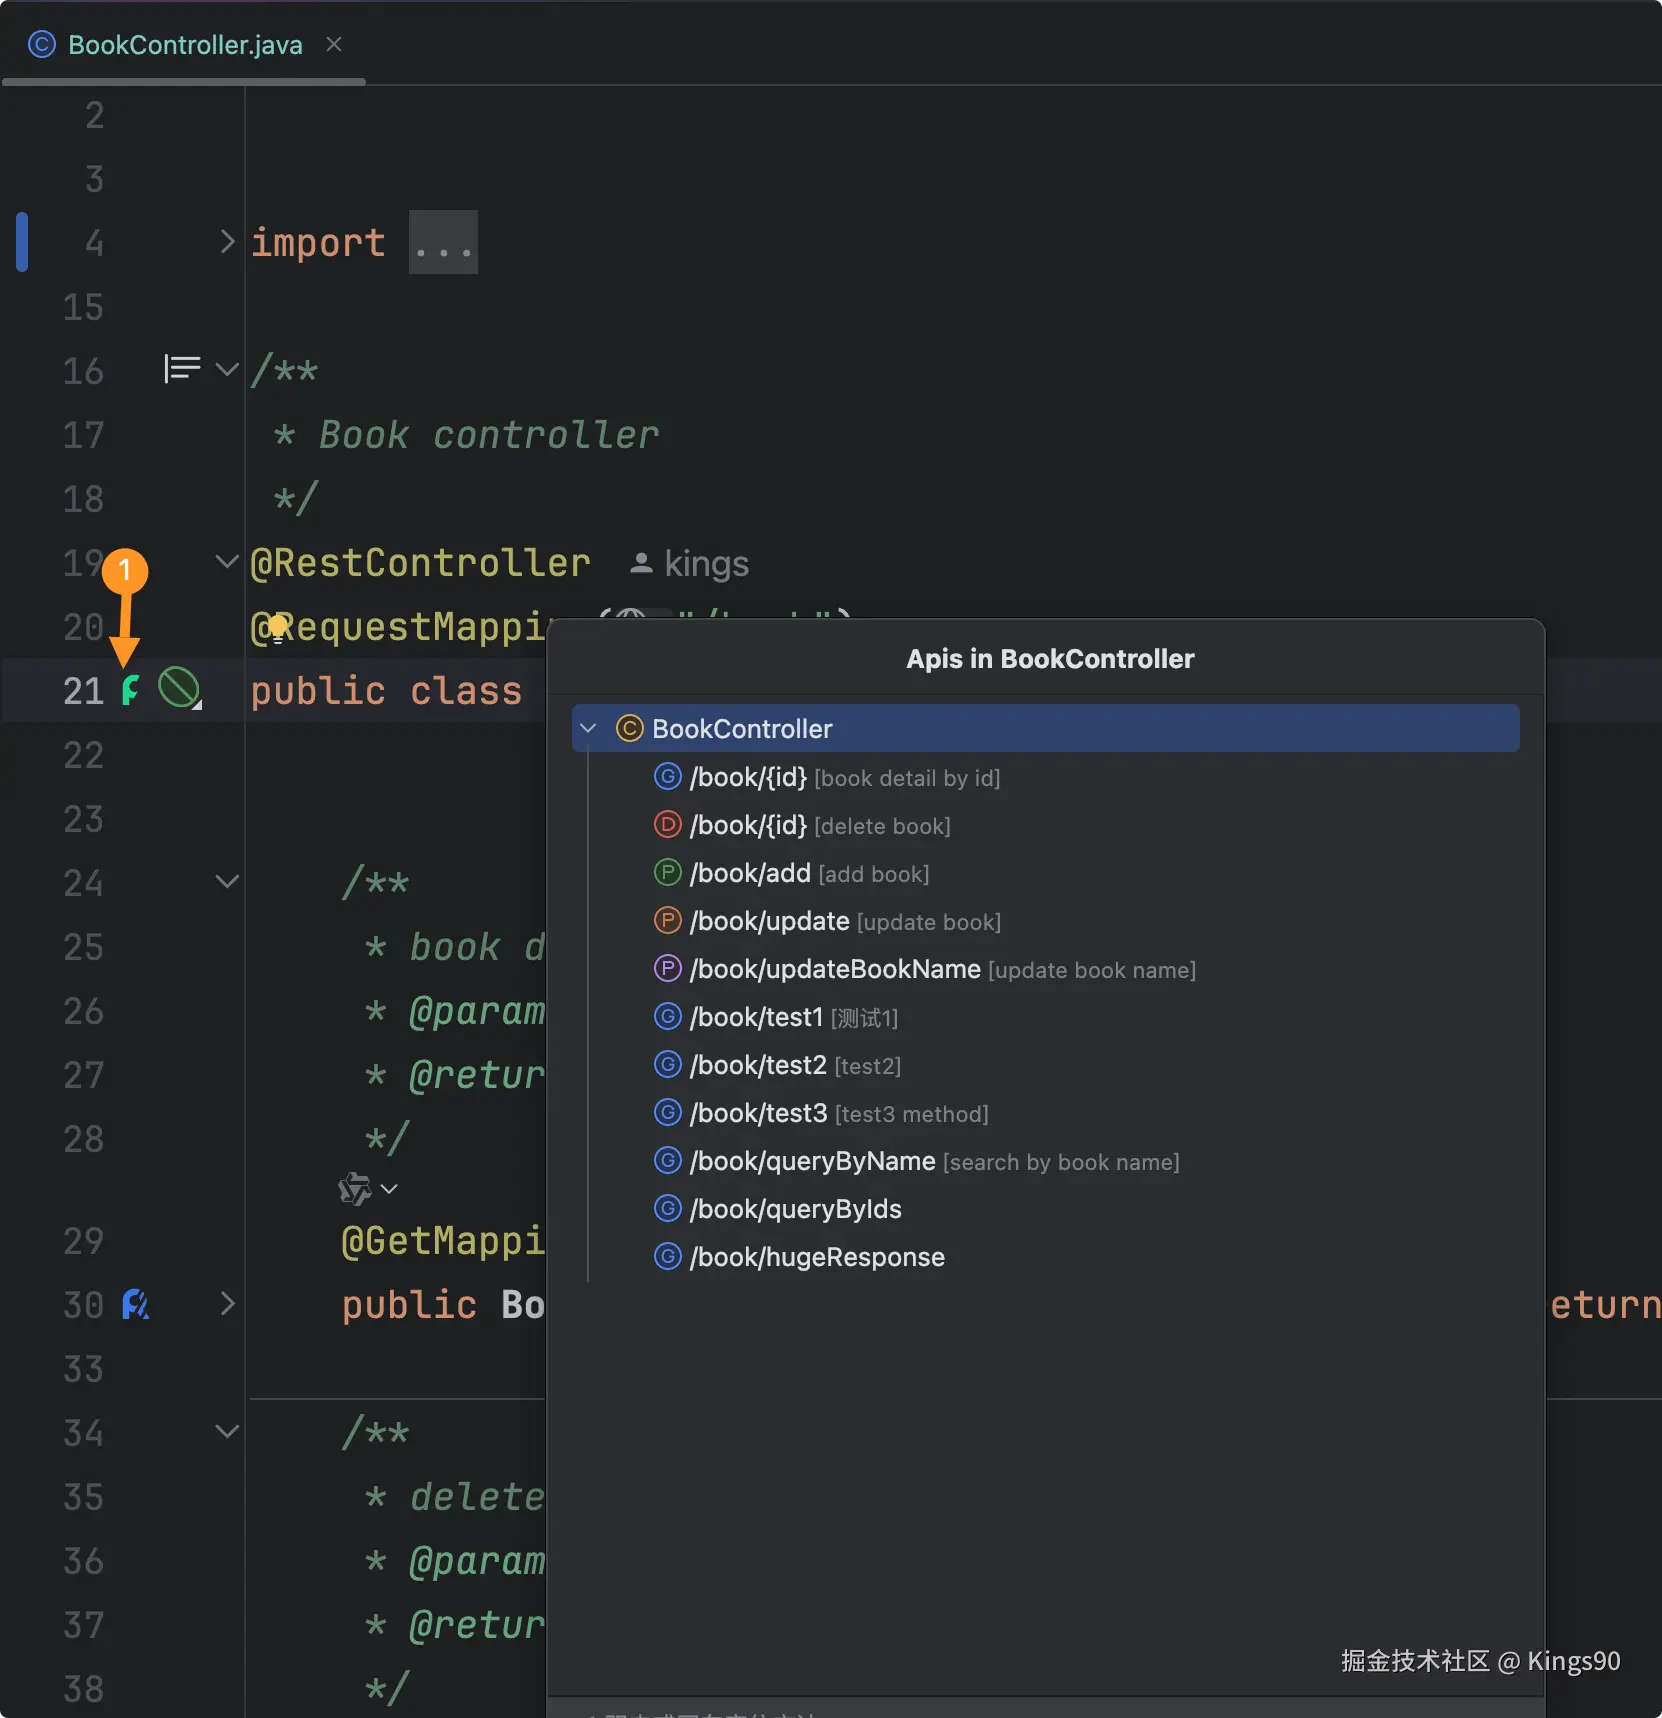Click the AI assistant icon above @GetMapping
The image size is (1662, 1718).
coord(355,1189)
